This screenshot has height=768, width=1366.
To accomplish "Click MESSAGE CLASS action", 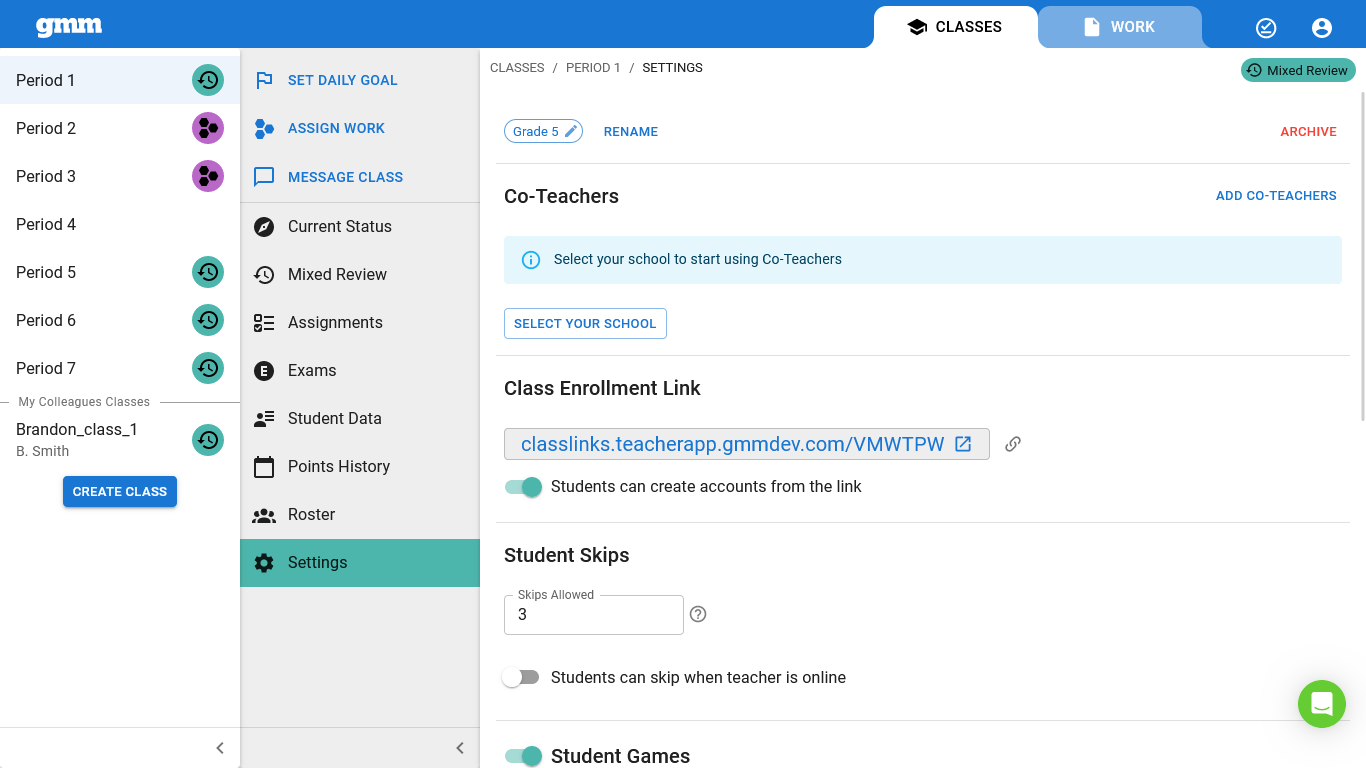I will point(360,177).
